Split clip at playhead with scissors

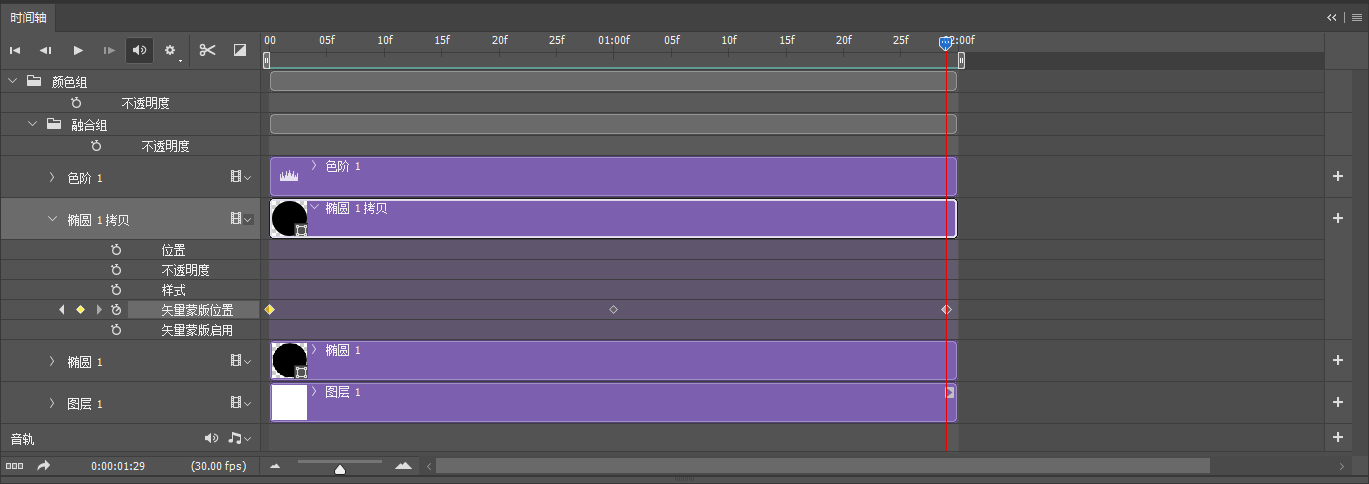tap(208, 50)
